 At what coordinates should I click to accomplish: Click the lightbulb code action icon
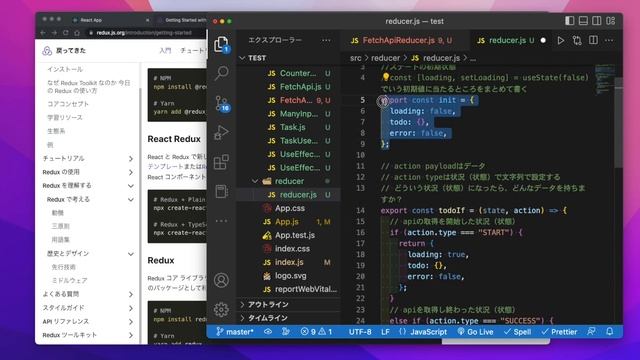click(385, 77)
